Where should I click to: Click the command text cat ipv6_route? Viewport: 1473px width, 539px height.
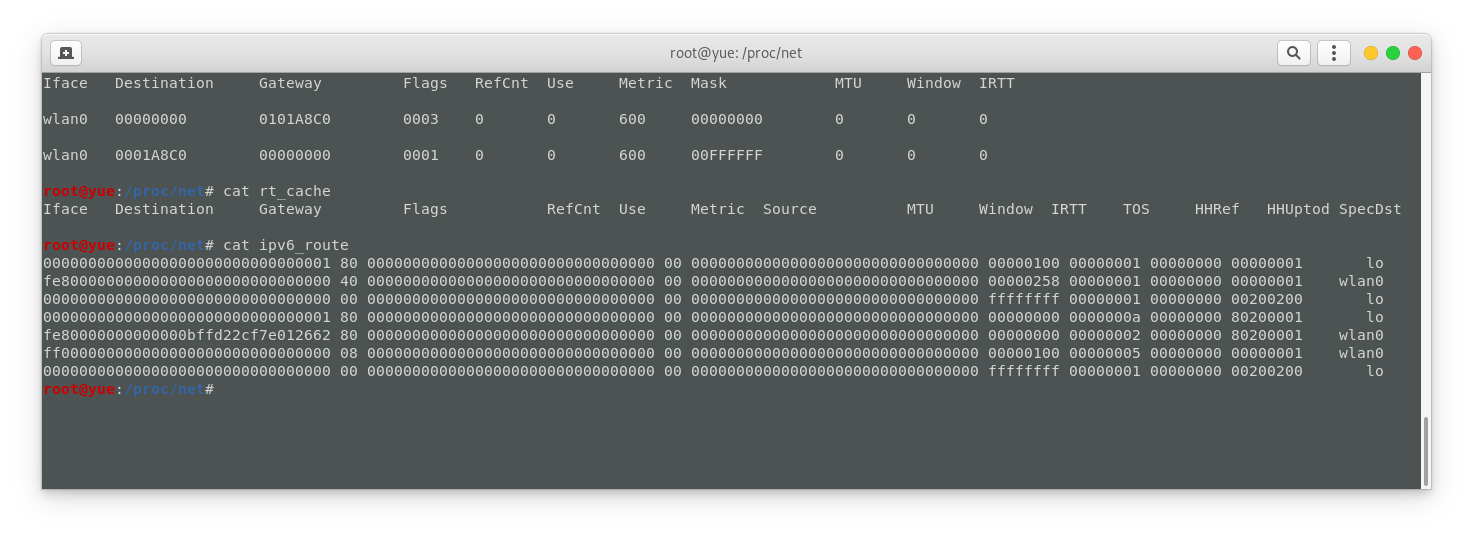tap(286, 245)
